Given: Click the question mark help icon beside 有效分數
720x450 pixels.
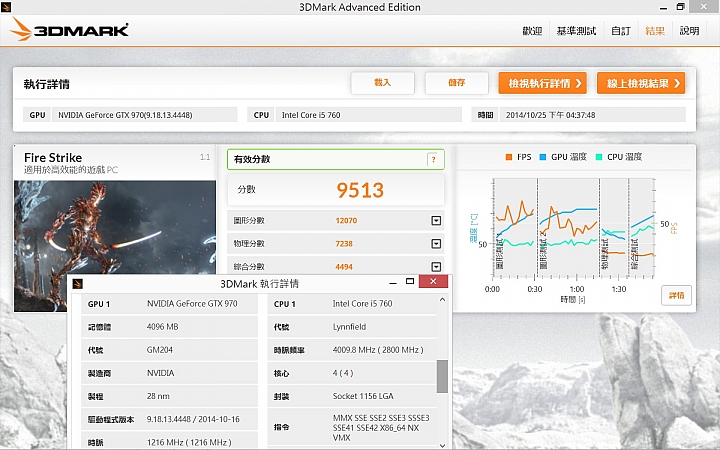Looking at the screenshot, I should (433, 159).
